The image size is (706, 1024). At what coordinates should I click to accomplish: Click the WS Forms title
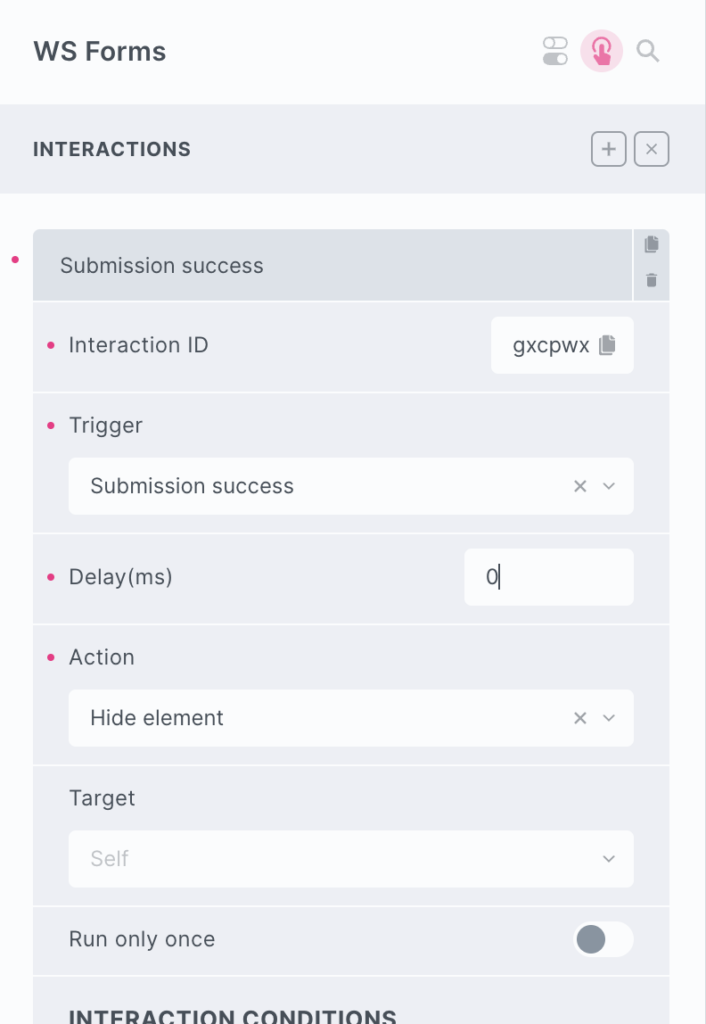[x=100, y=51]
